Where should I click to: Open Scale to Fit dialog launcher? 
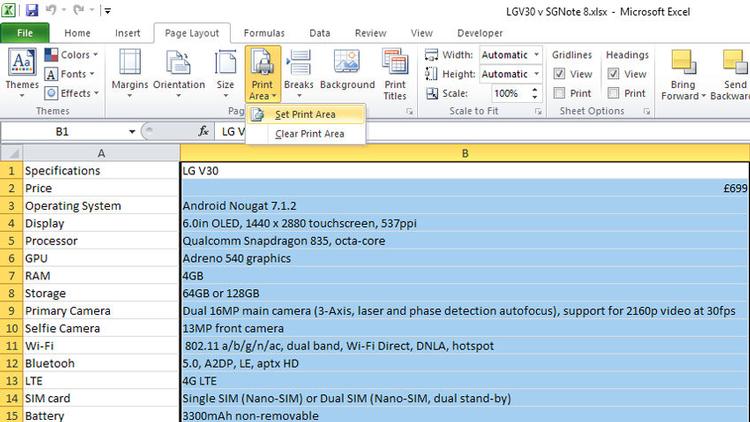(x=538, y=111)
